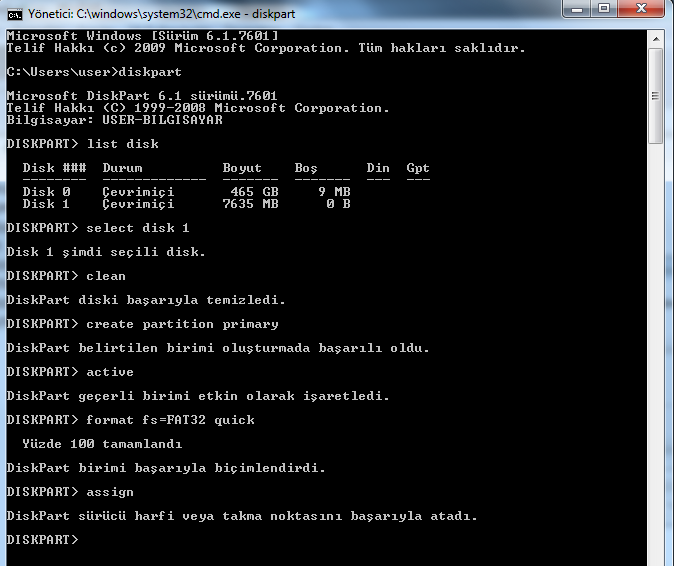Click the 'clean' command line
This screenshot has height=566, width=674.
[x=66, y=276]
